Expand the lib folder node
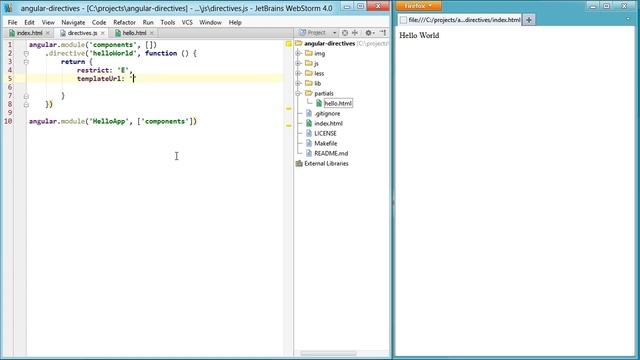 coord(298,83)
